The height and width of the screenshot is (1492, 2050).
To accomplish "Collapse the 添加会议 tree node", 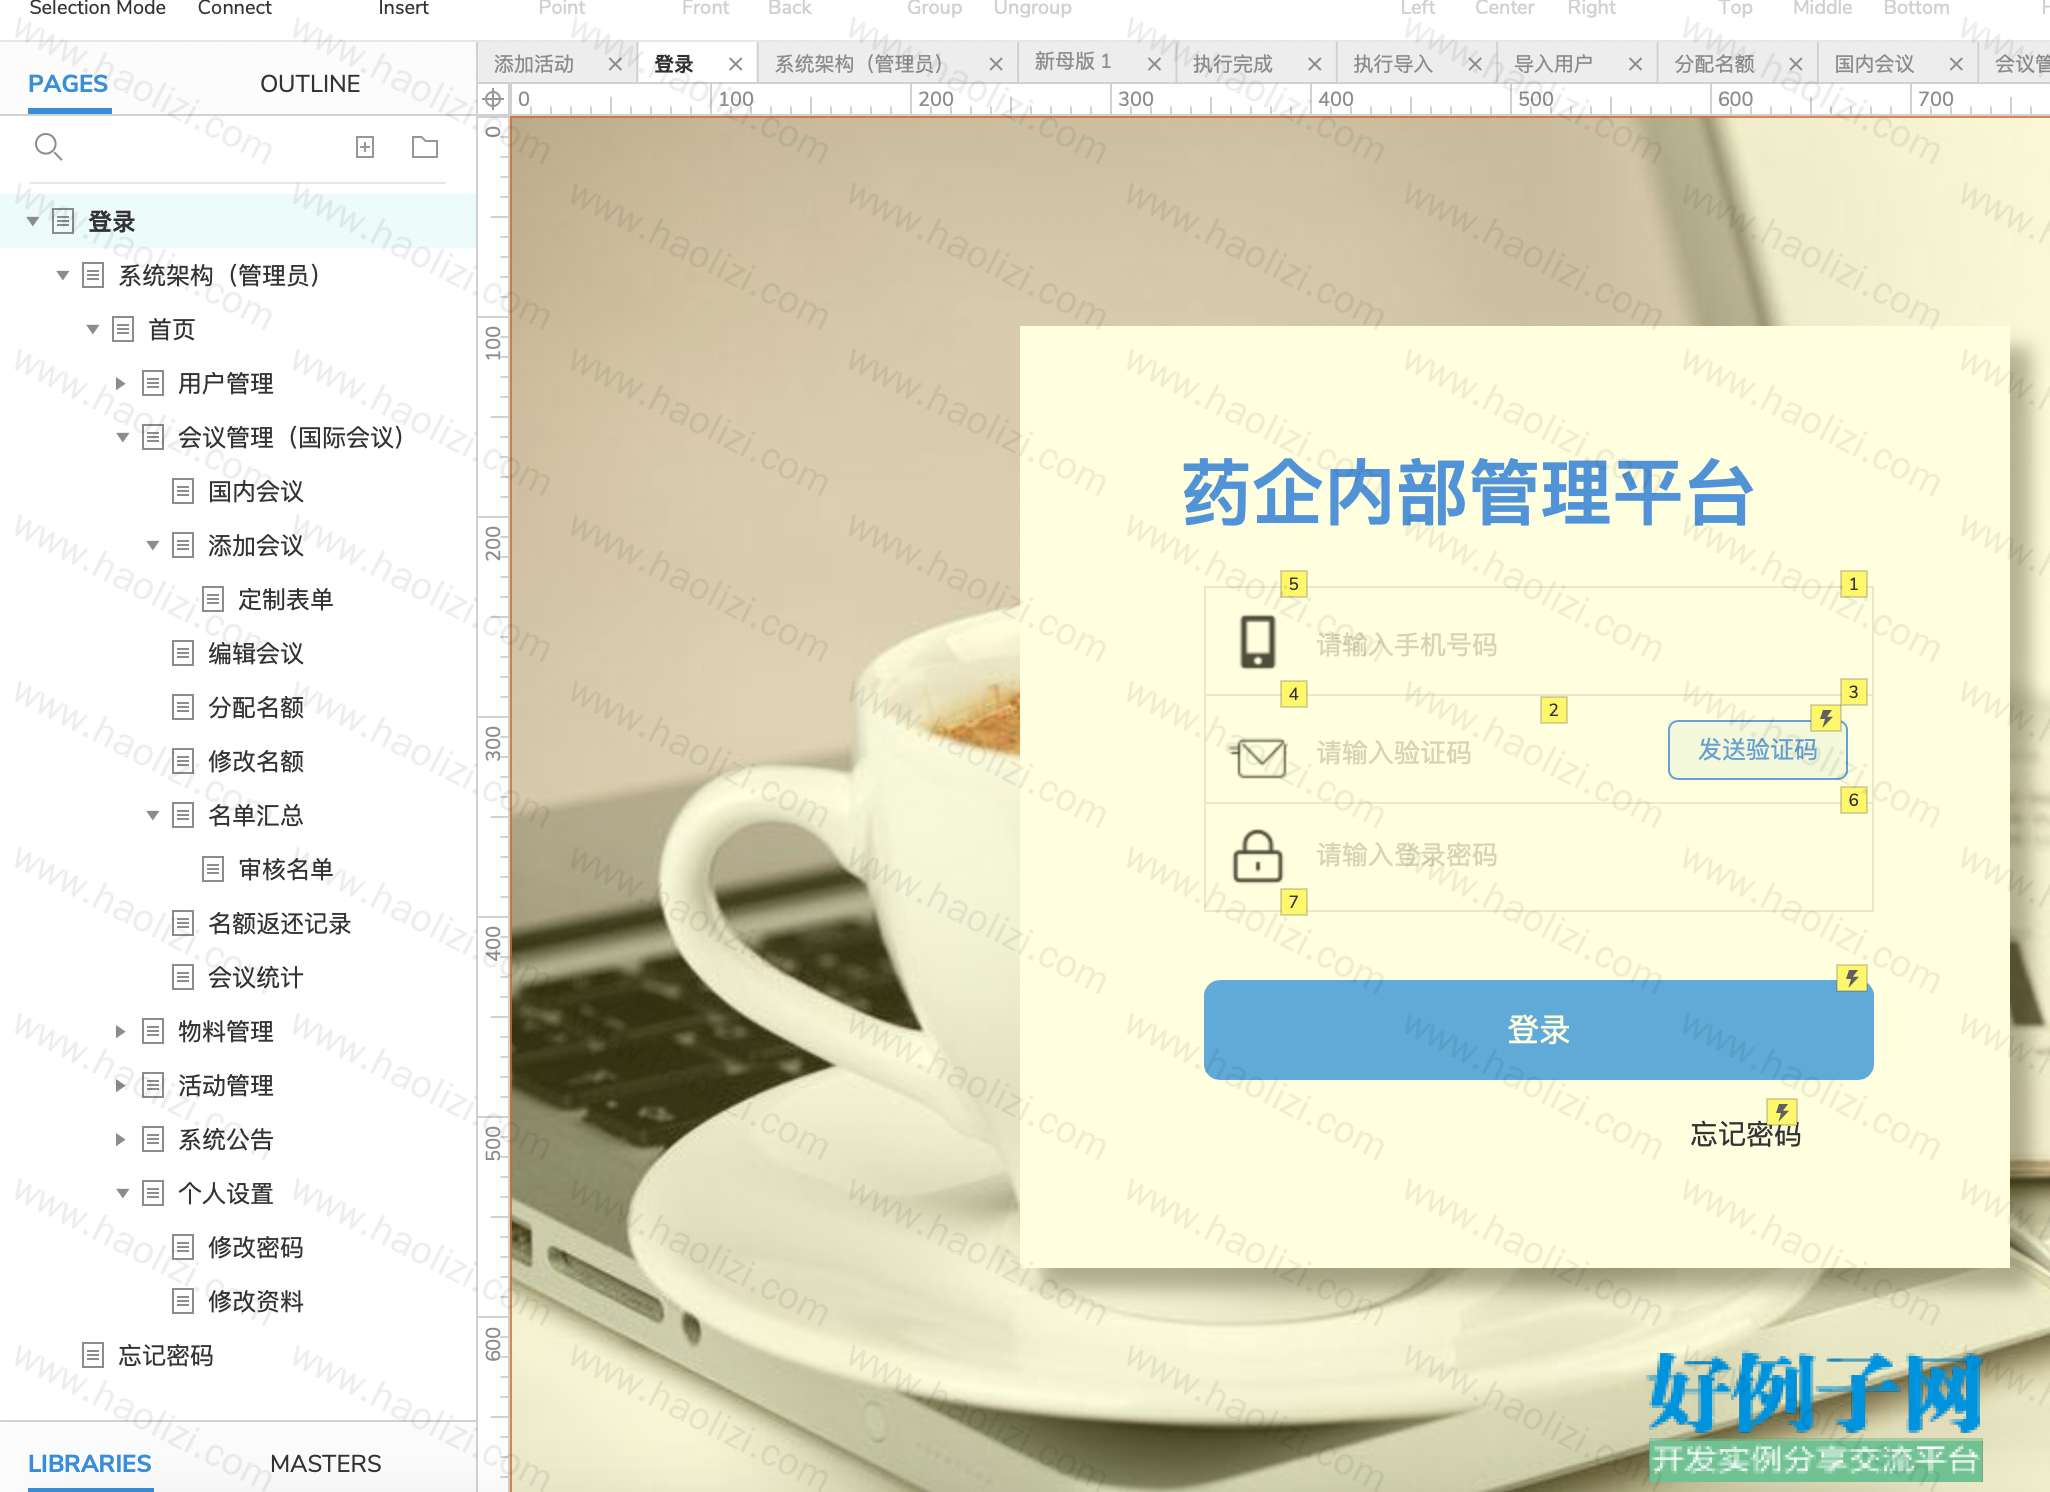I will coord(153,545).
